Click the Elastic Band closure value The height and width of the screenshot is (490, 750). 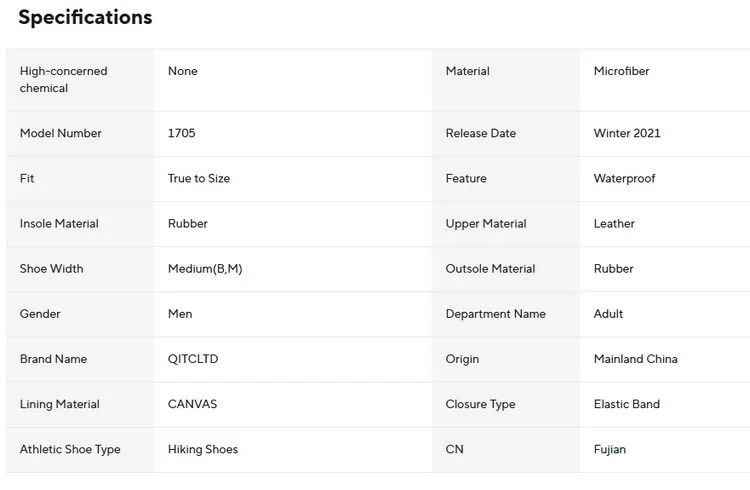click(x=626, y=404)
